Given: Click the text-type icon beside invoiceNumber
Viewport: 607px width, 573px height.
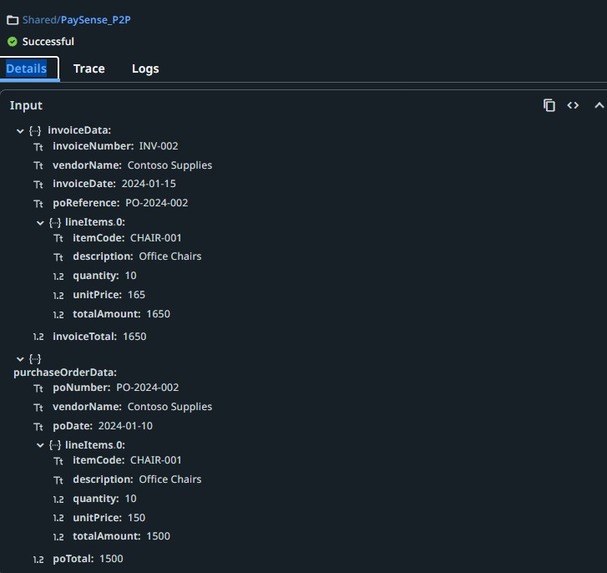Looking at the screenshot, I should coord(38,147).
